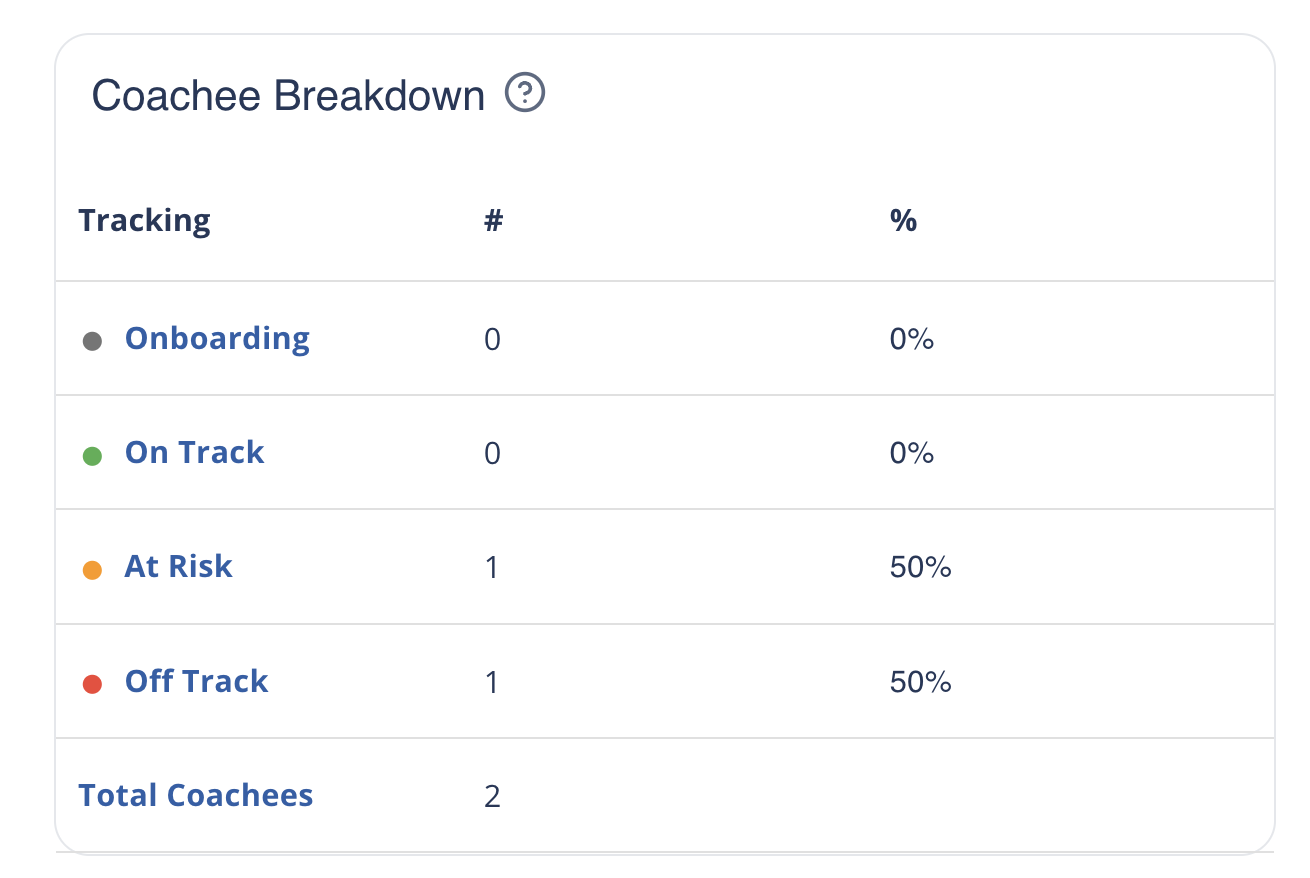1310x878 pixels.
Task: Click the red Off Track status dot
Action: point(92,684)
